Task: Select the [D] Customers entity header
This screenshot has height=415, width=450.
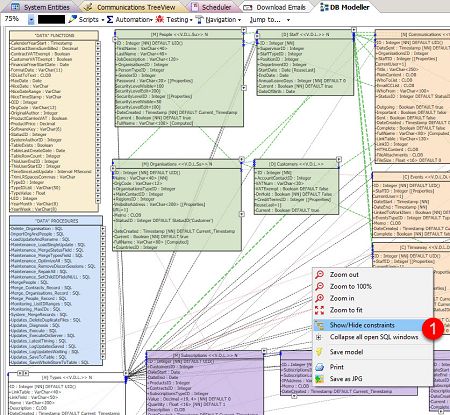Action: point(296,164)
